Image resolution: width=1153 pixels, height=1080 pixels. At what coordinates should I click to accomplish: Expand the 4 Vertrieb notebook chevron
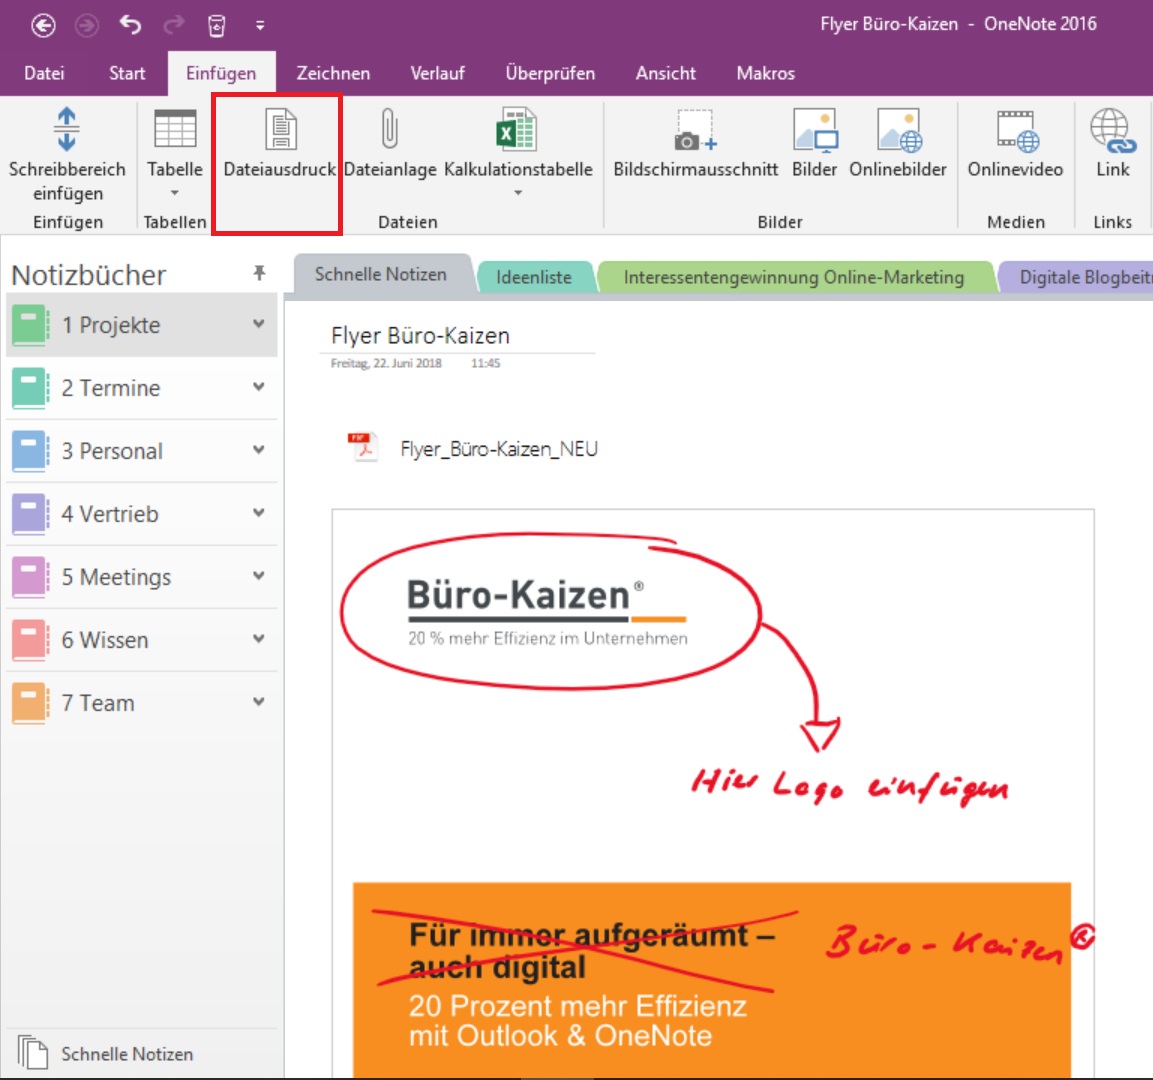[x=259, y=513]
